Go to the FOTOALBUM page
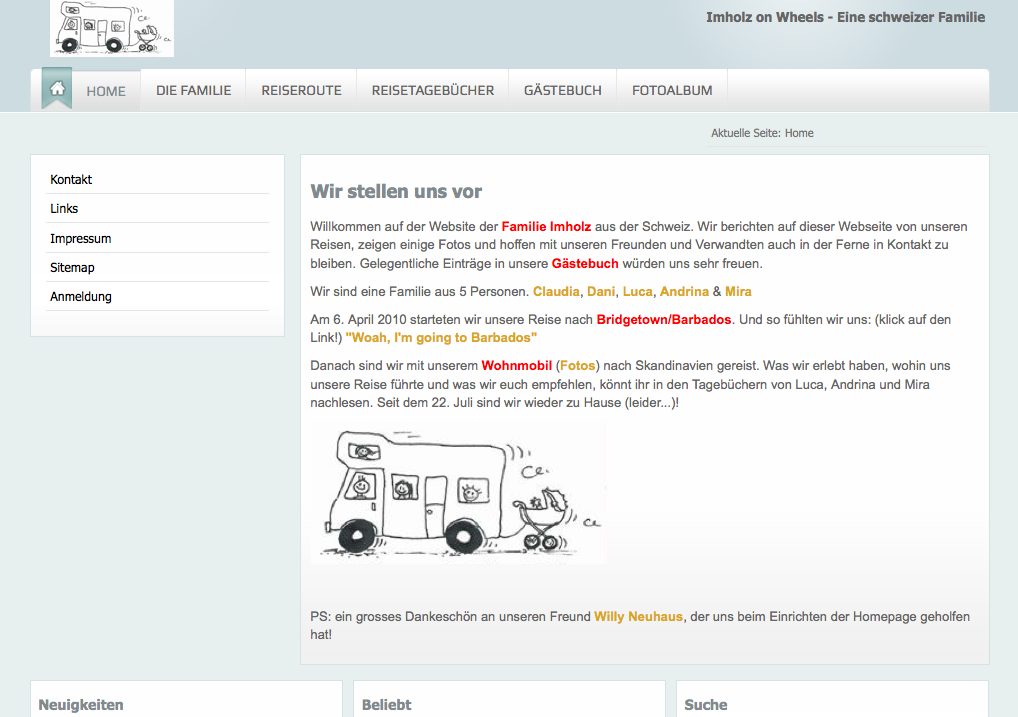This screenshot has width=1018, height=717. 671,90
